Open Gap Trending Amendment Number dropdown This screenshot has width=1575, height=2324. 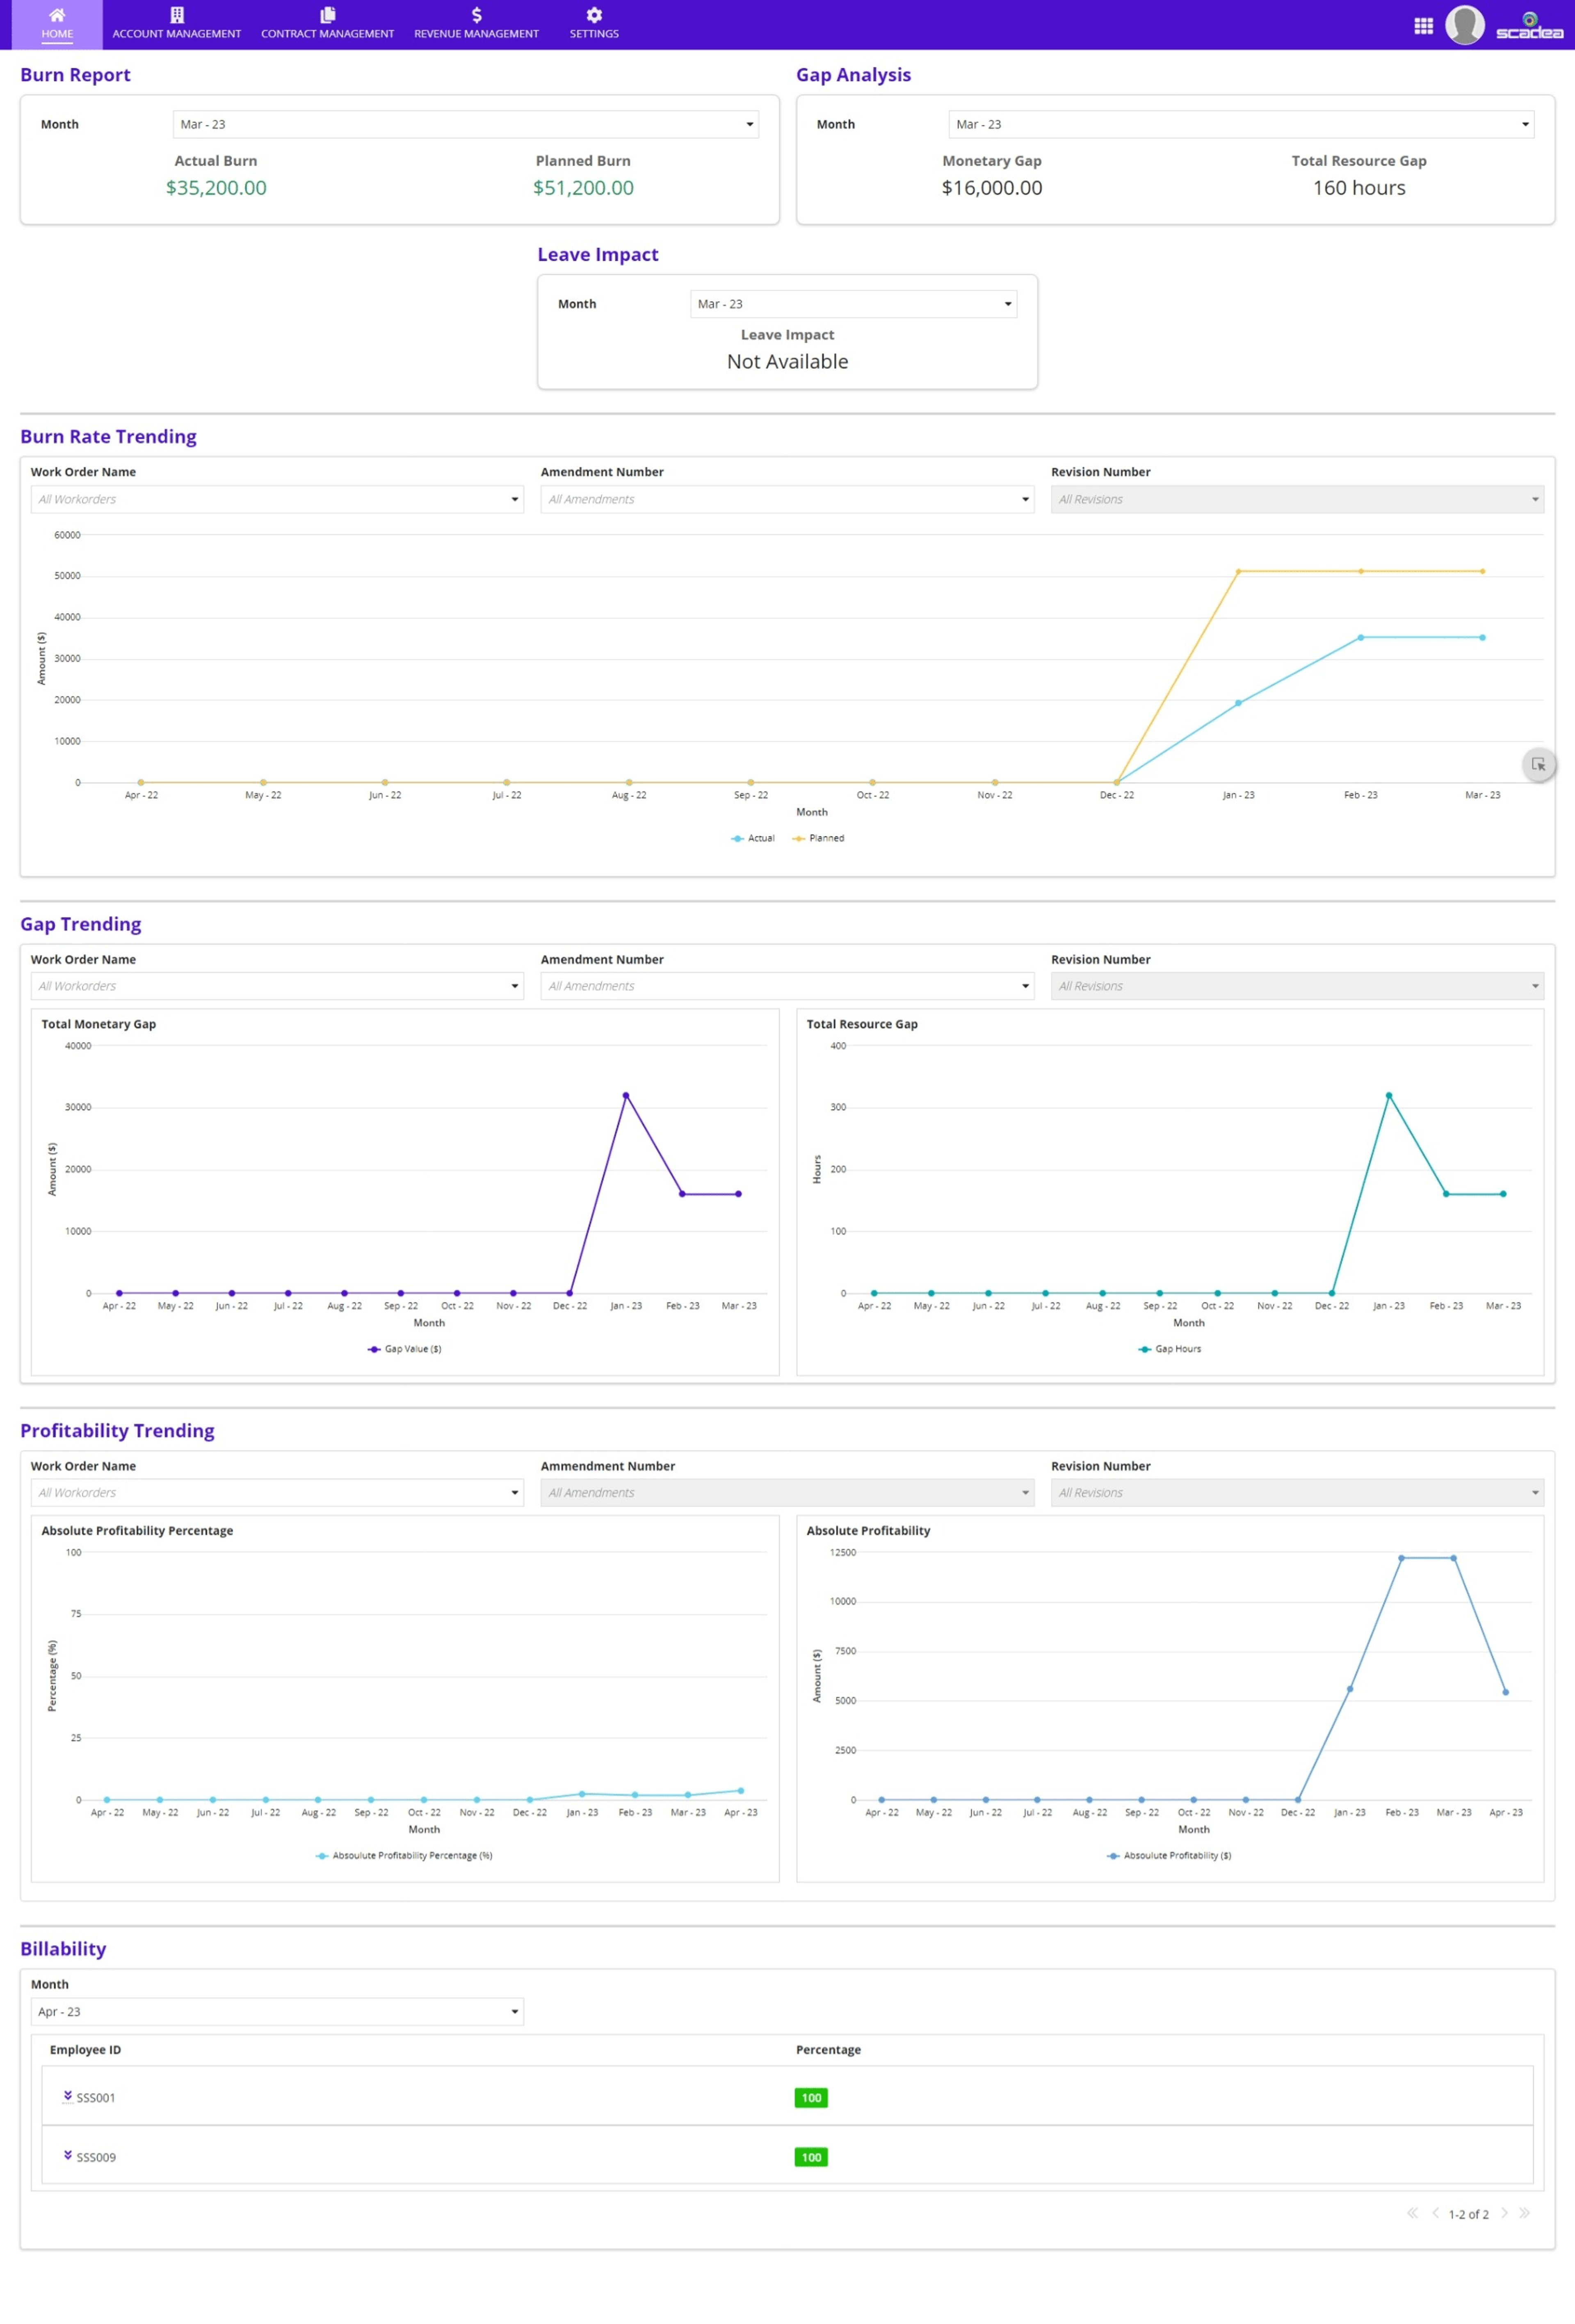(787, 986)
